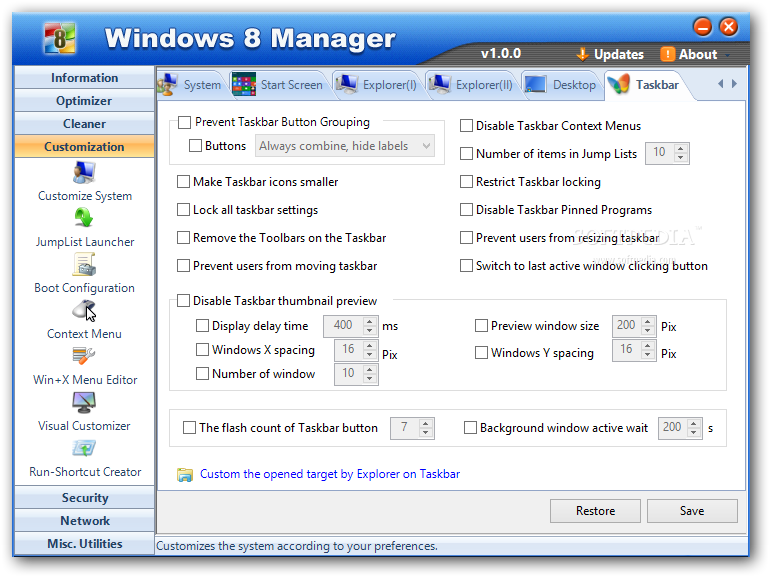Enable Make Taskbar icons smaller
The width and height of the screenshot is (770, 577).
(183, 182)
